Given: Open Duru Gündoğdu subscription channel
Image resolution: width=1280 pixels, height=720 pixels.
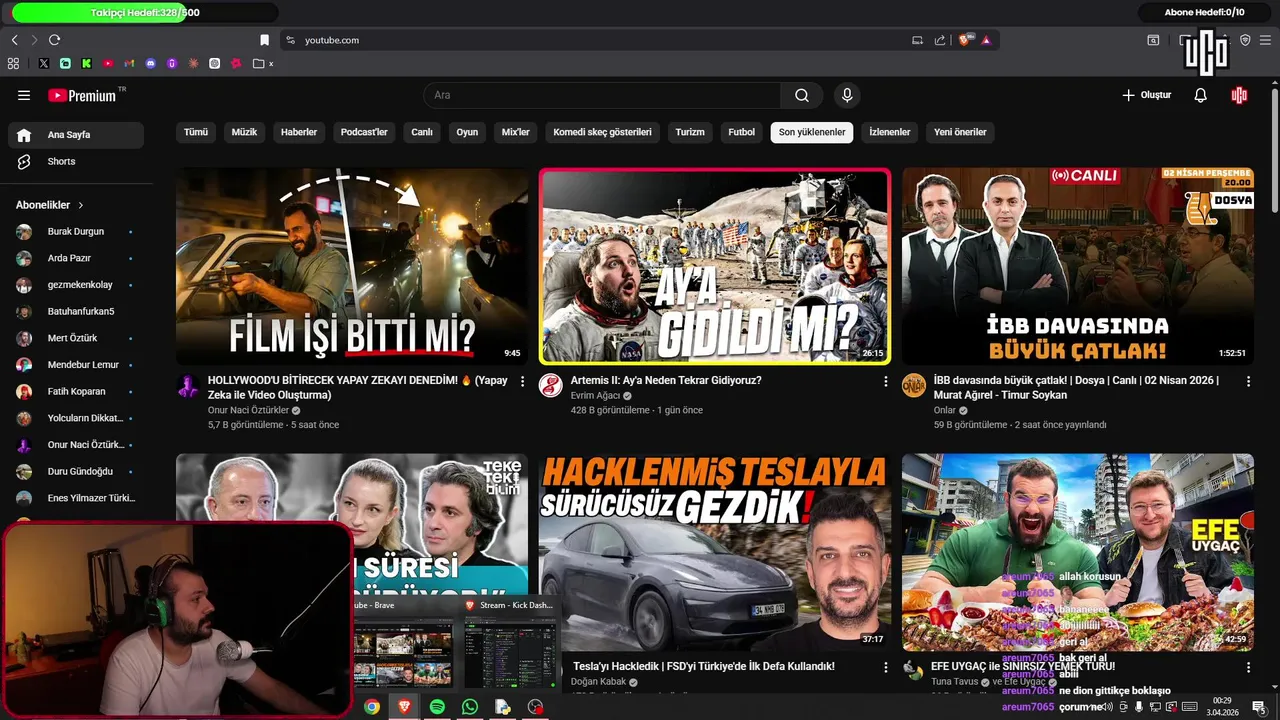Looking at the screenshot, I should (76, 471).
